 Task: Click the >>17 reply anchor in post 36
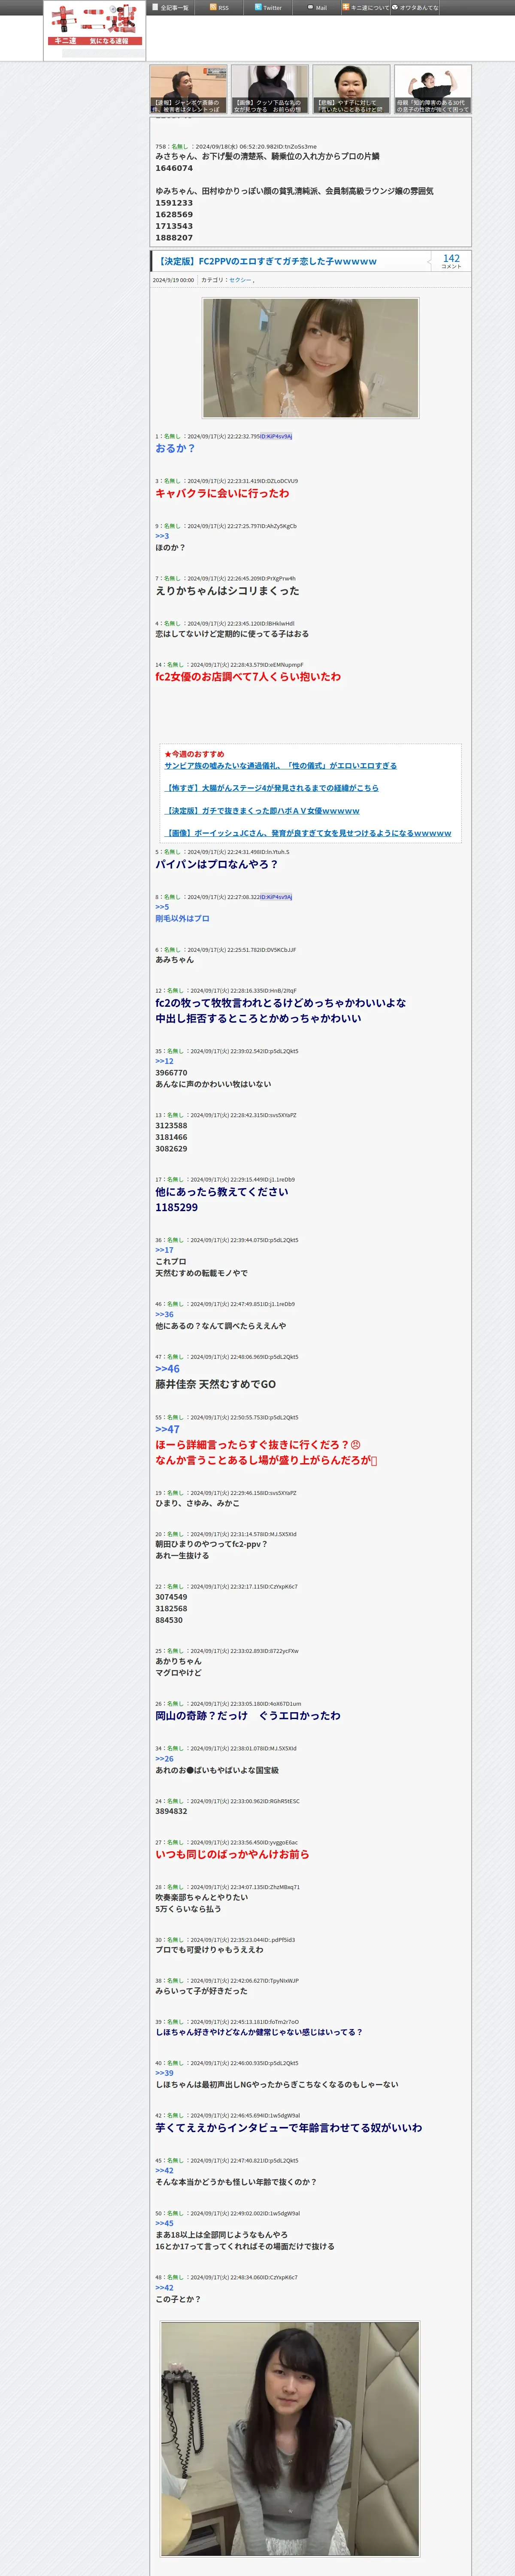(x=164, y=1250)
